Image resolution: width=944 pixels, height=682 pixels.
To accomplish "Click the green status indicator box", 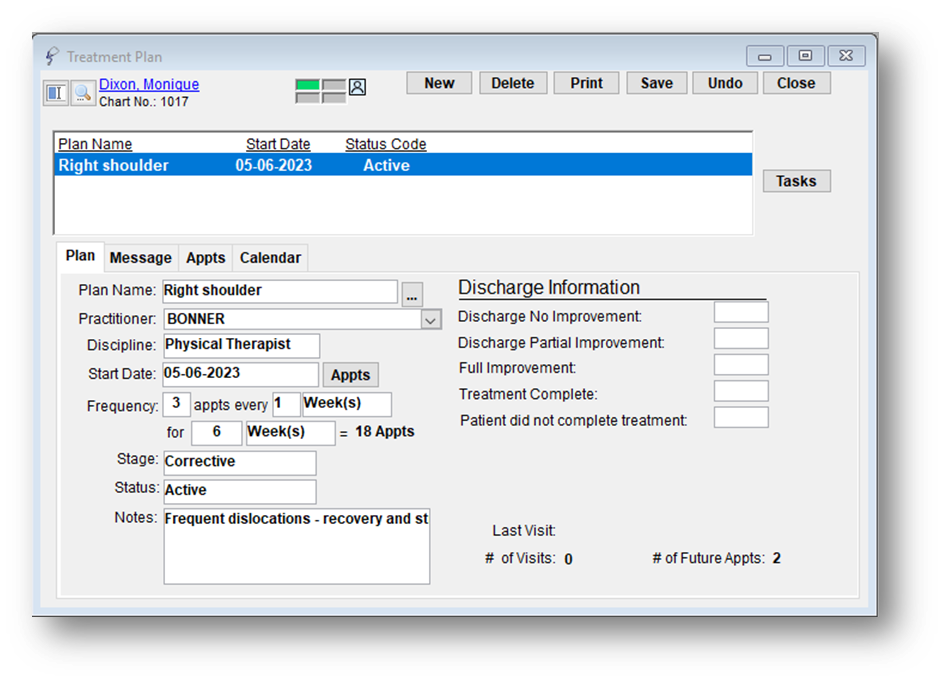I will pyautogui.click(x=307, y=85).
